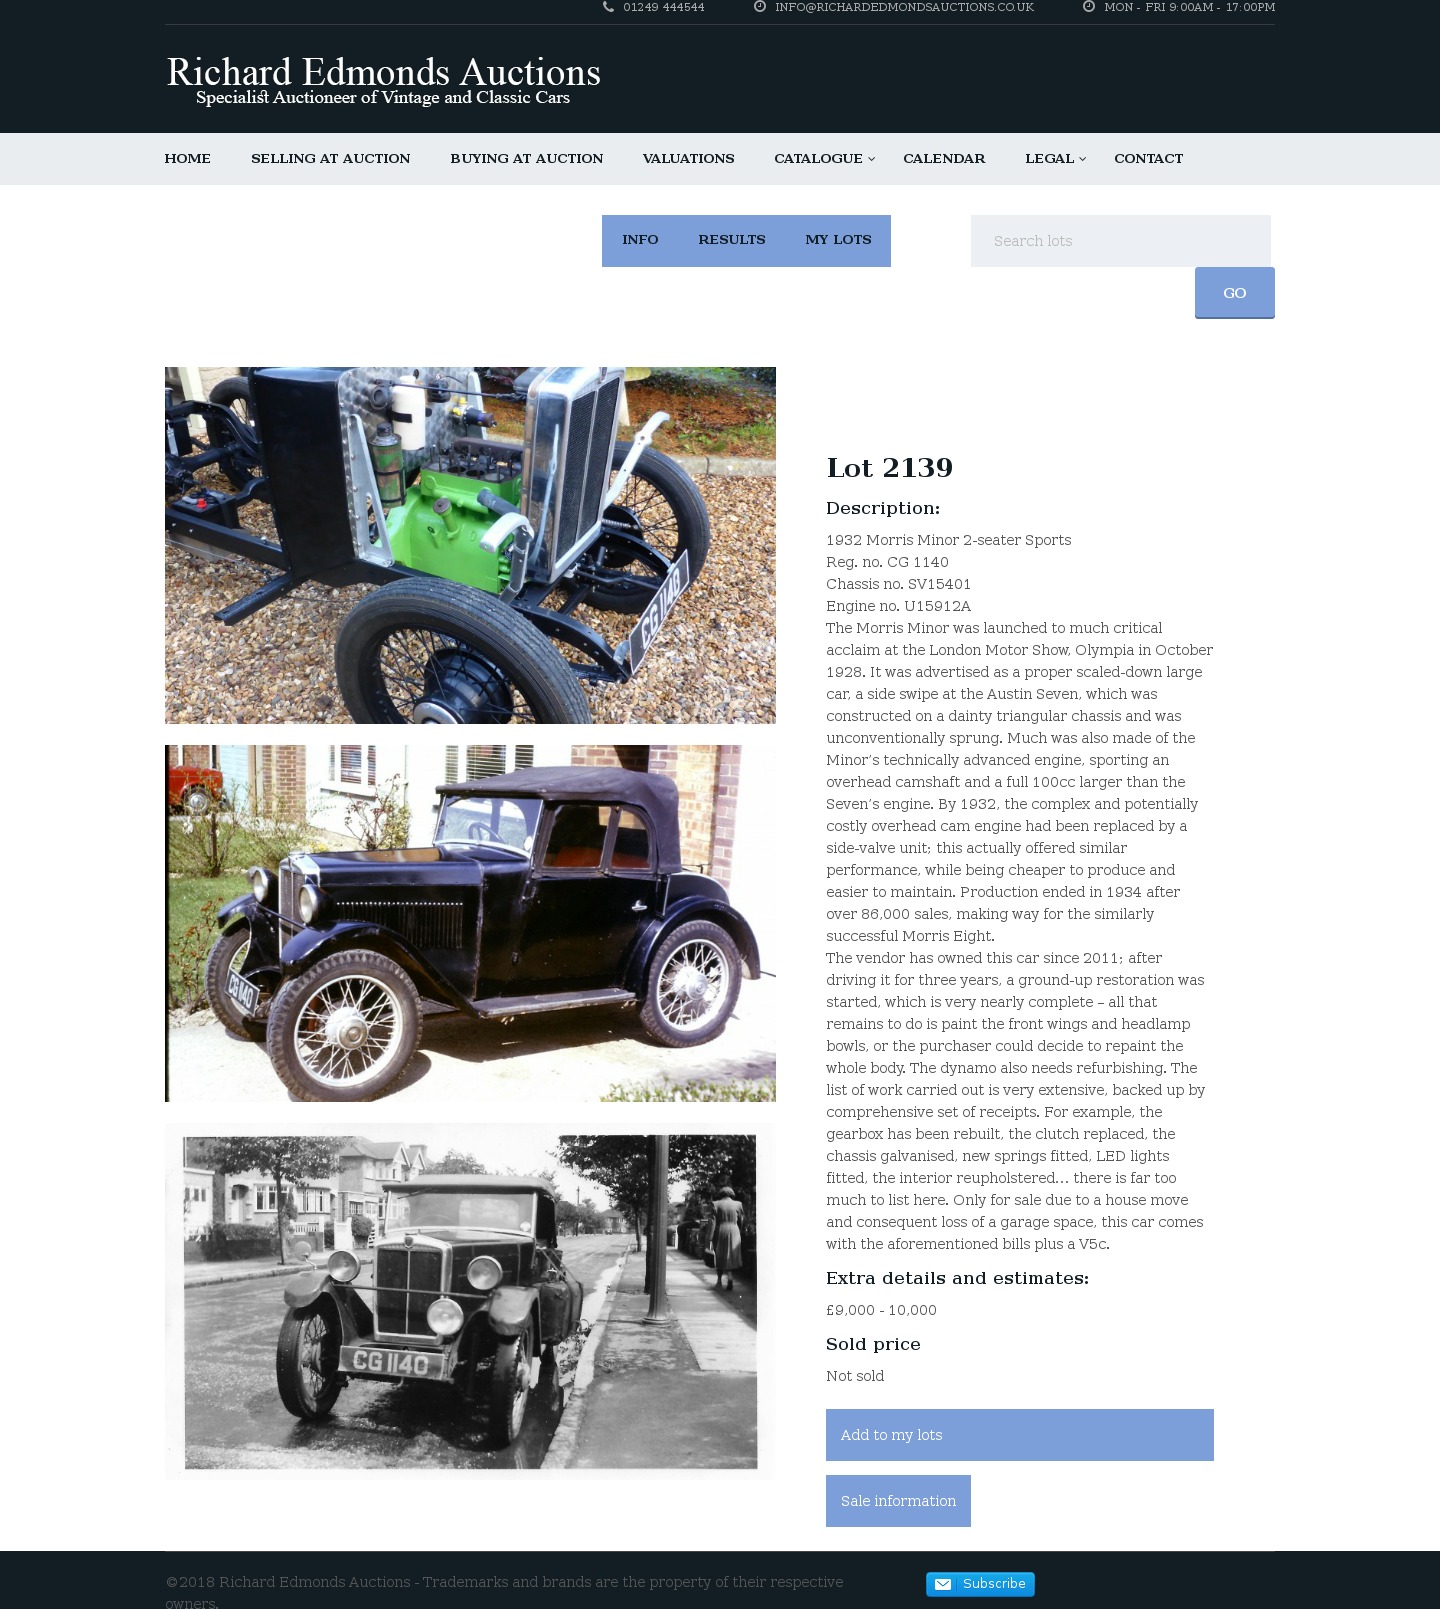Click the estimate text £9,000 - 10,000
Viewport: 1440px width, 1609px height.
pos(881,1310)
